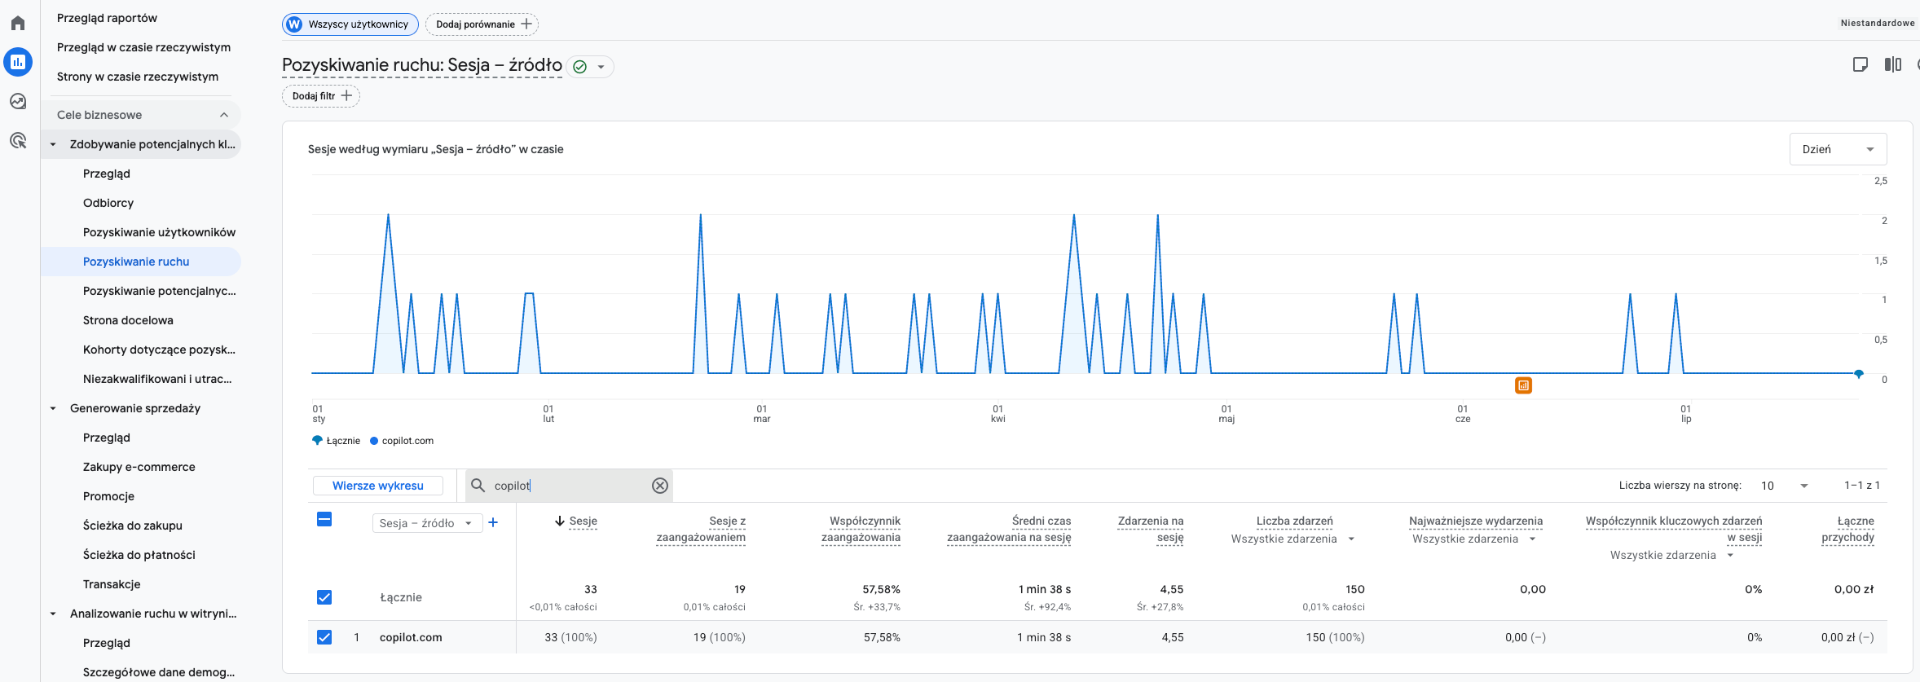Open the Explore icon in left rail
Viewport: 1920px width, 682px height.
tap(18, 101)
